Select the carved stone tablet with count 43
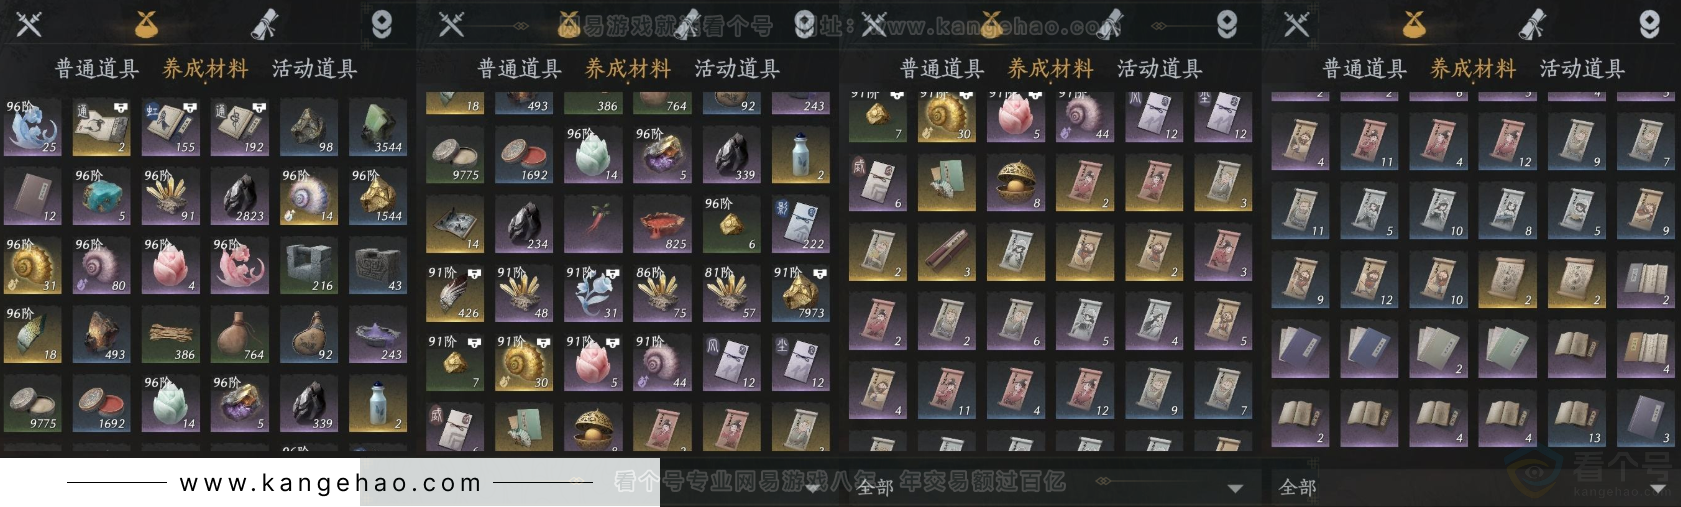 (378, 266)
